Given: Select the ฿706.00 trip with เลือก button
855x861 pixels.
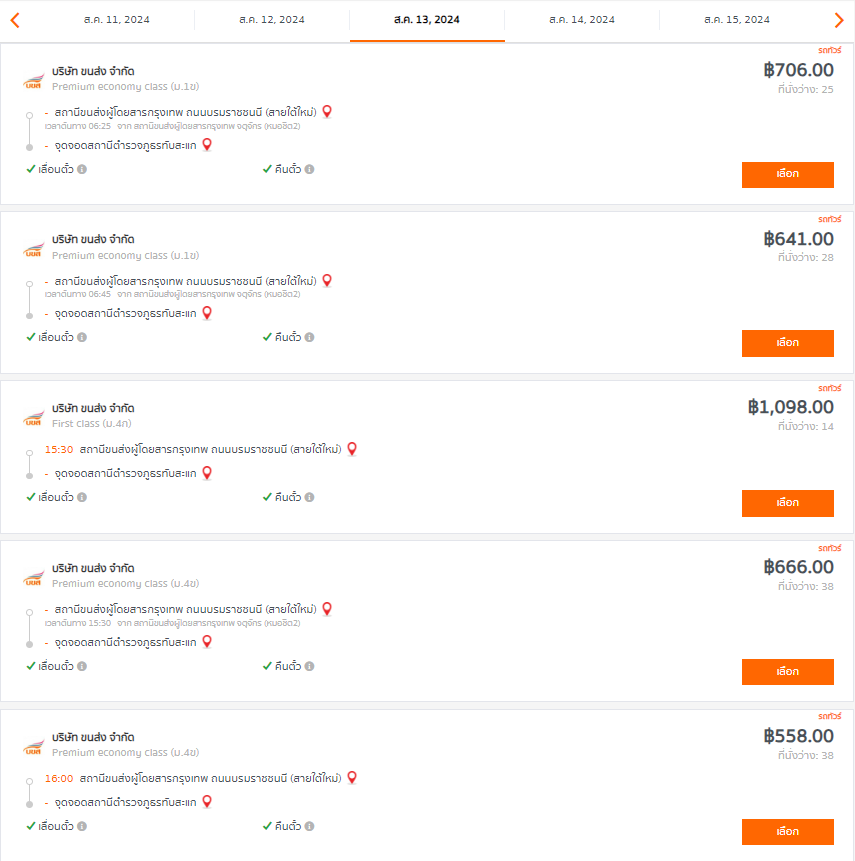Looking at the screenshot, I should click(787, 175).
